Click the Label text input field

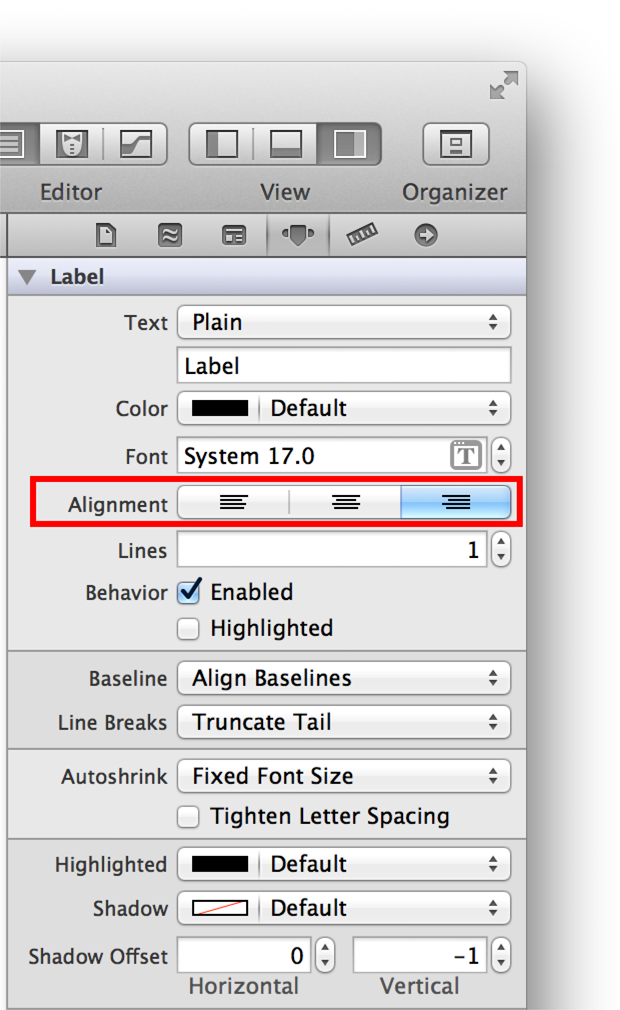[344, 366]
